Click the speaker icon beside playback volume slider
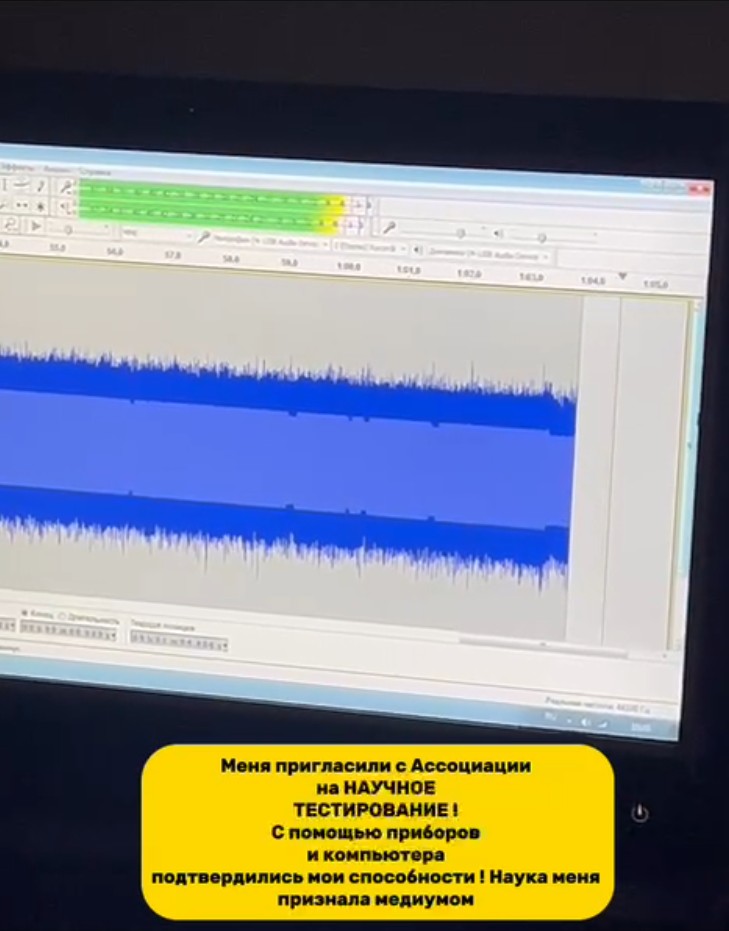729x931 pixels. tap(499, 233)
